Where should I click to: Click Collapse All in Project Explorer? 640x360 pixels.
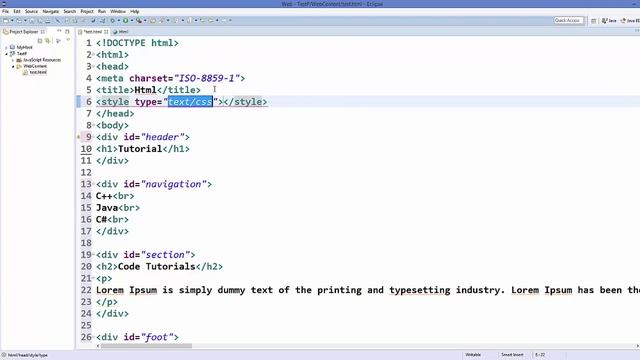point(40,41)
